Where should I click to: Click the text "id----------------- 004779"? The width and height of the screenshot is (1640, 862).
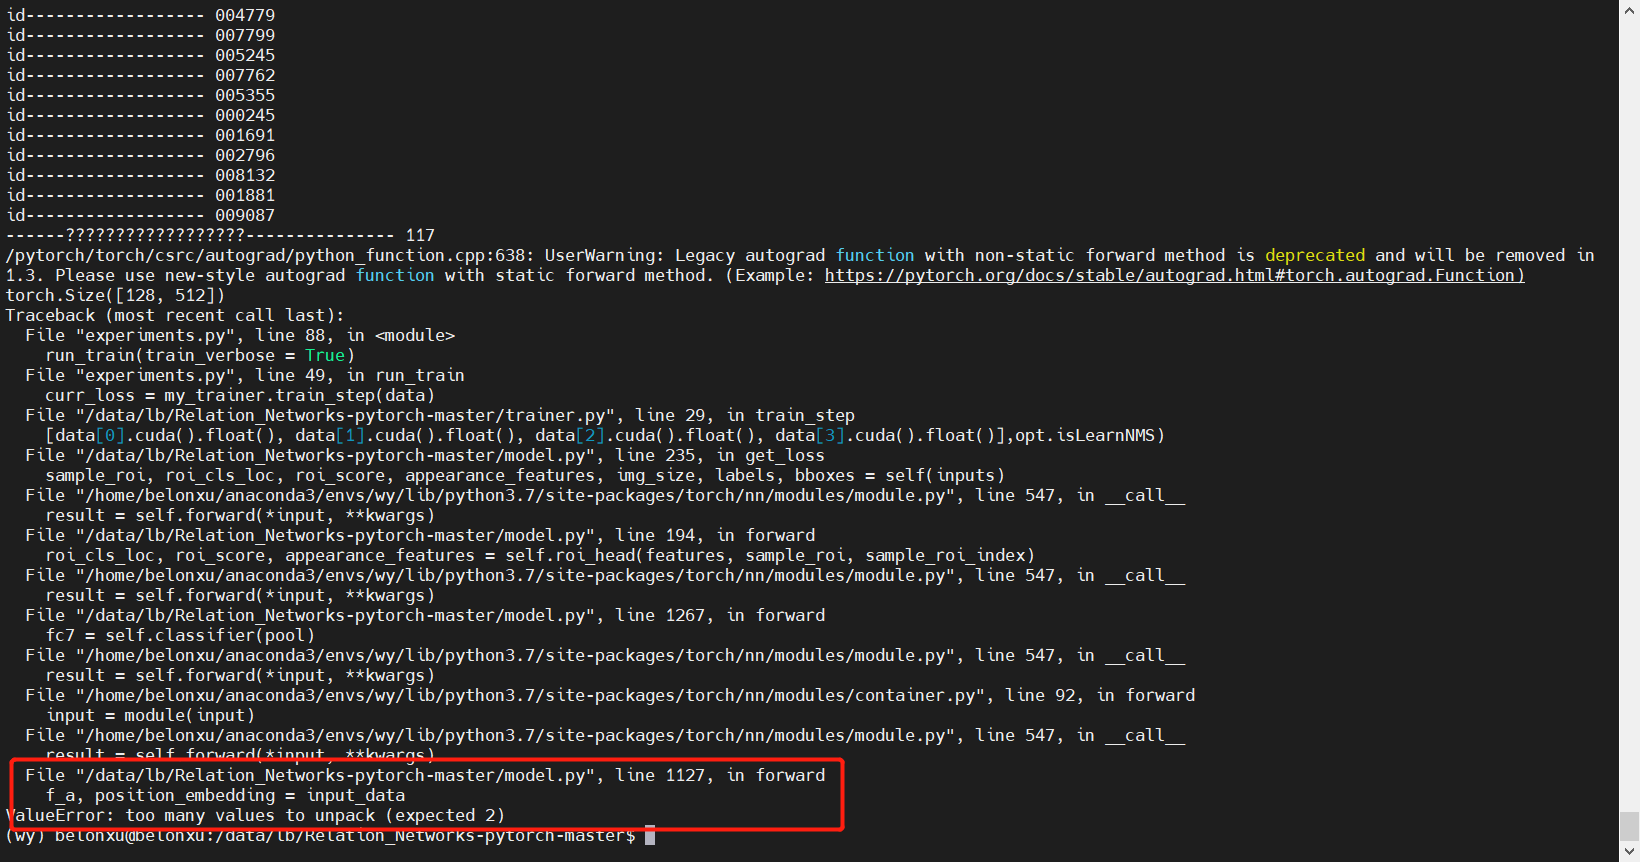point(140,15)
